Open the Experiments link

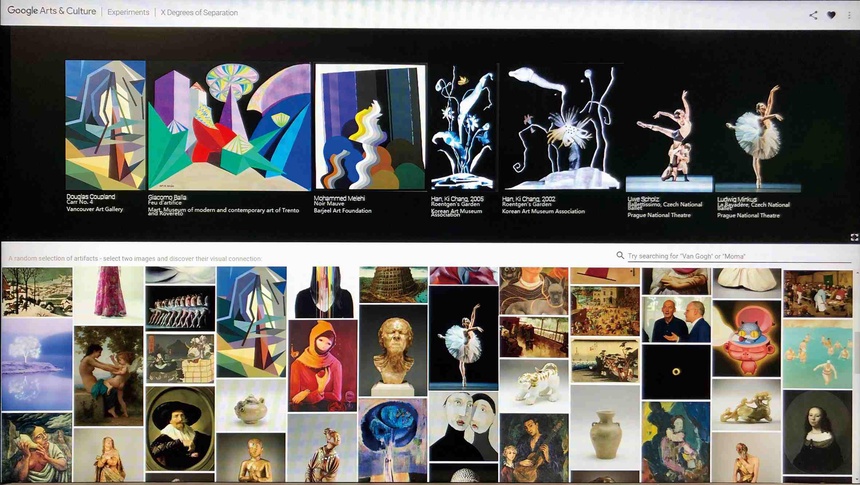pos(128,12)
